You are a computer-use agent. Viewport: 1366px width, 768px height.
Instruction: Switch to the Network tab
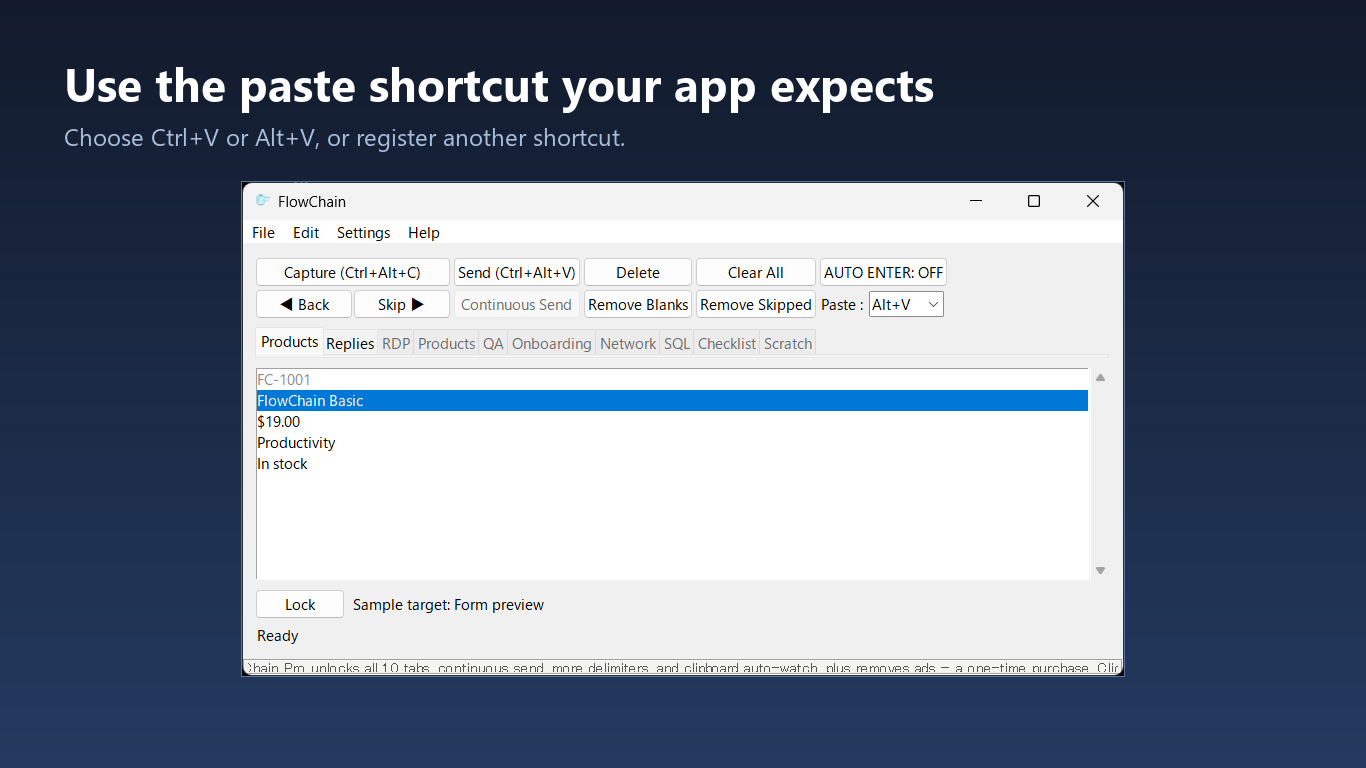click(x=628, y=344)
